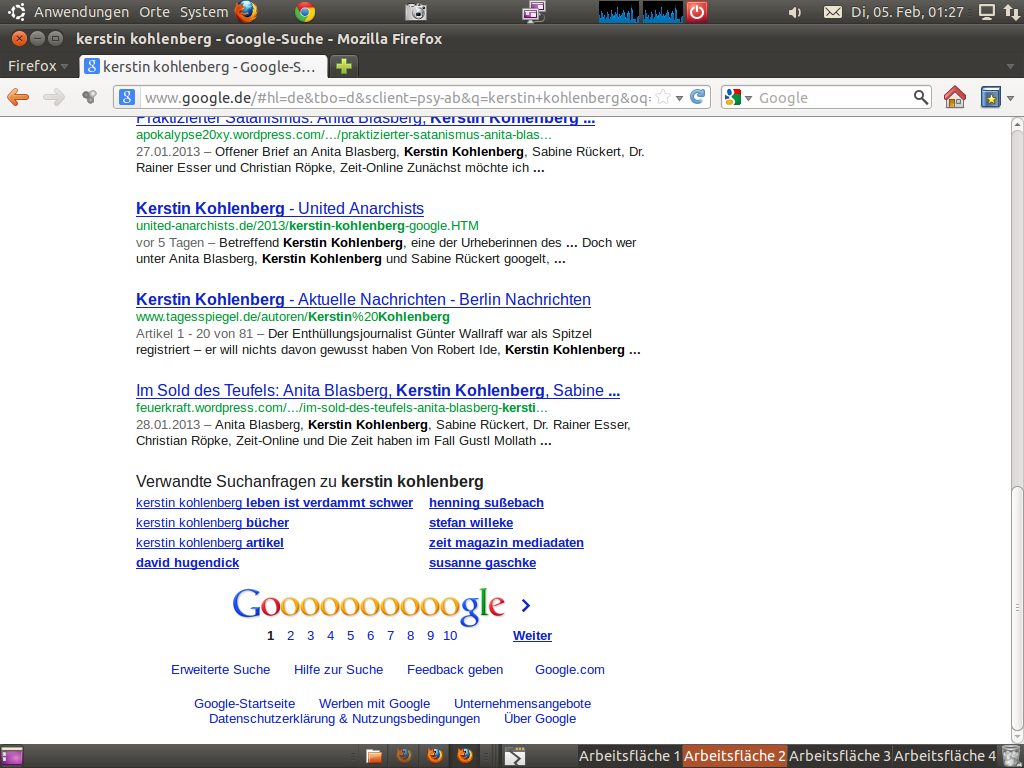1024x768 pixels.
Task: Click the page vertical scrollbar thumb
Action: [1017, 607]
